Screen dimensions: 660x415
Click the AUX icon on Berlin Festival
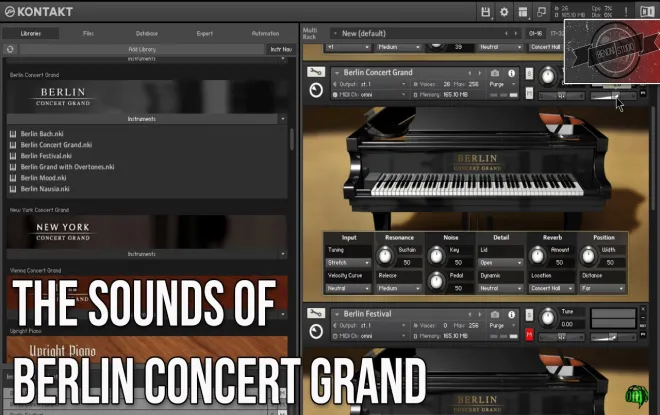(x=643, y=326)
